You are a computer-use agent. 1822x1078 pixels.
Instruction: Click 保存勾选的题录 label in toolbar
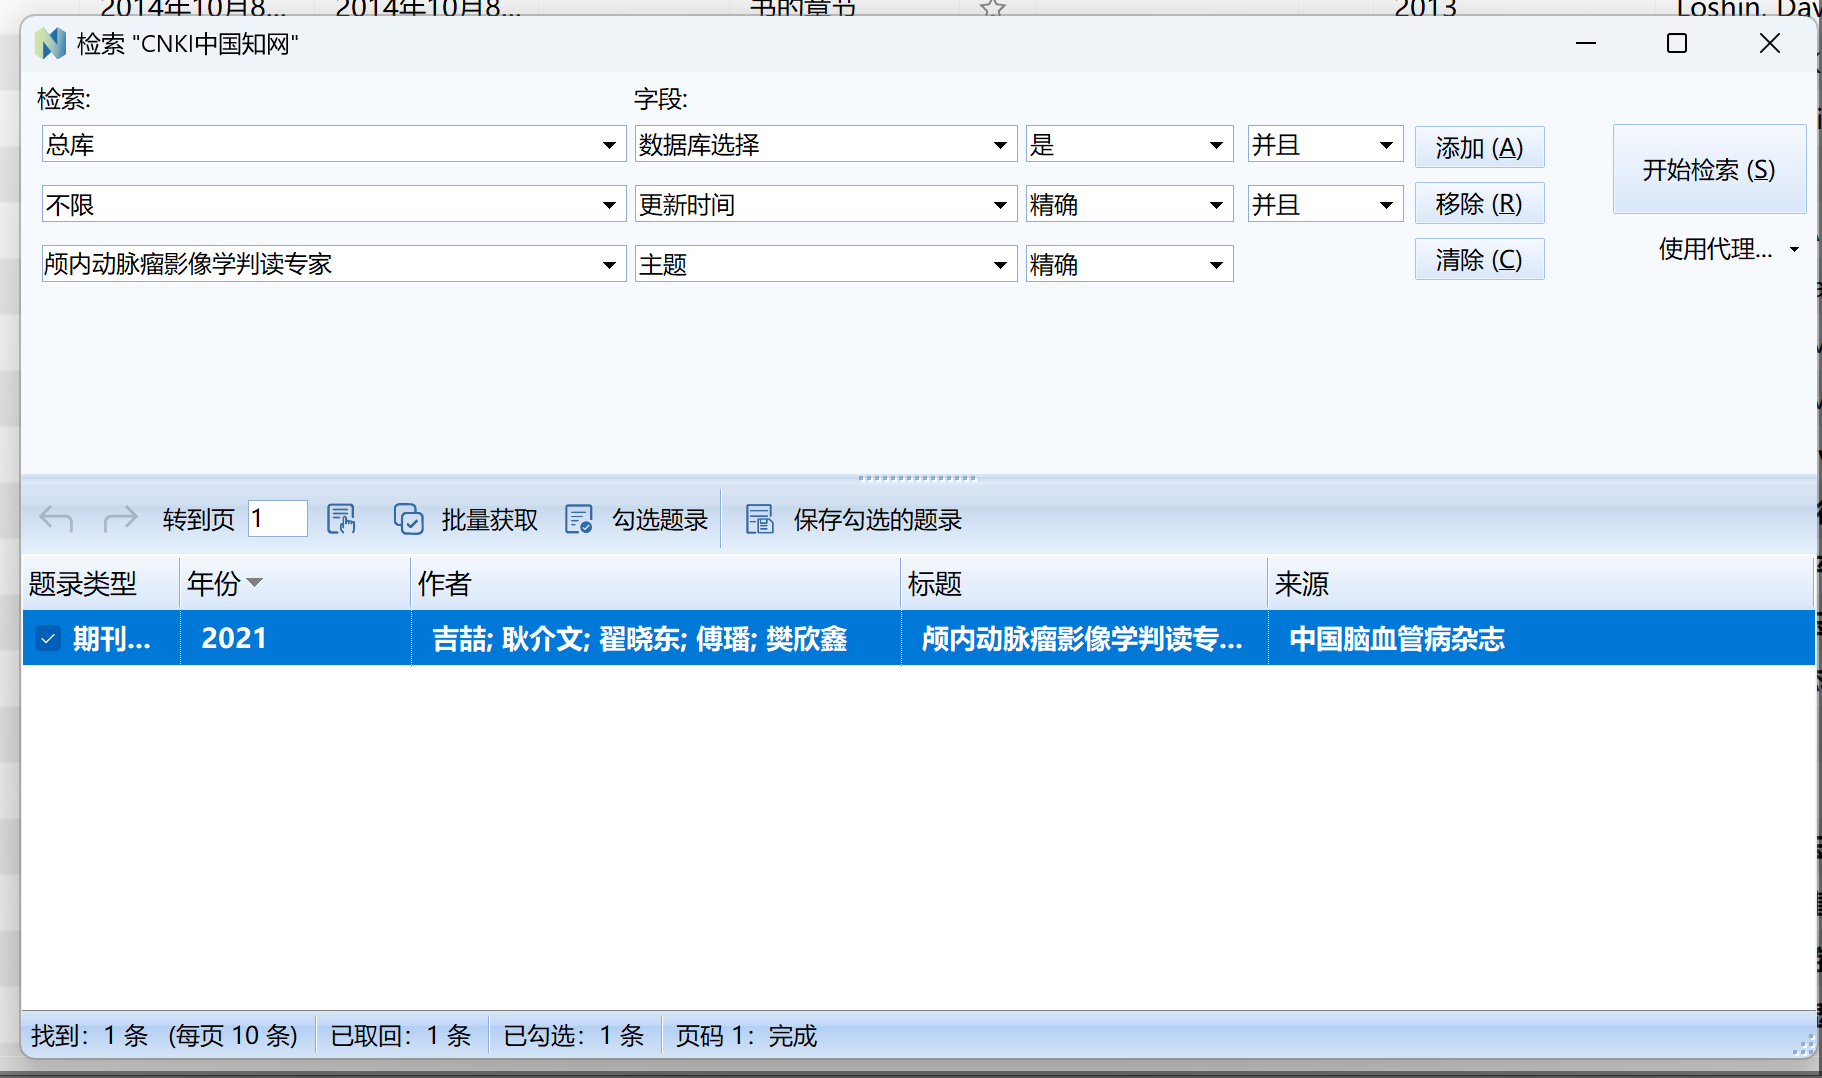coord(878,519)
